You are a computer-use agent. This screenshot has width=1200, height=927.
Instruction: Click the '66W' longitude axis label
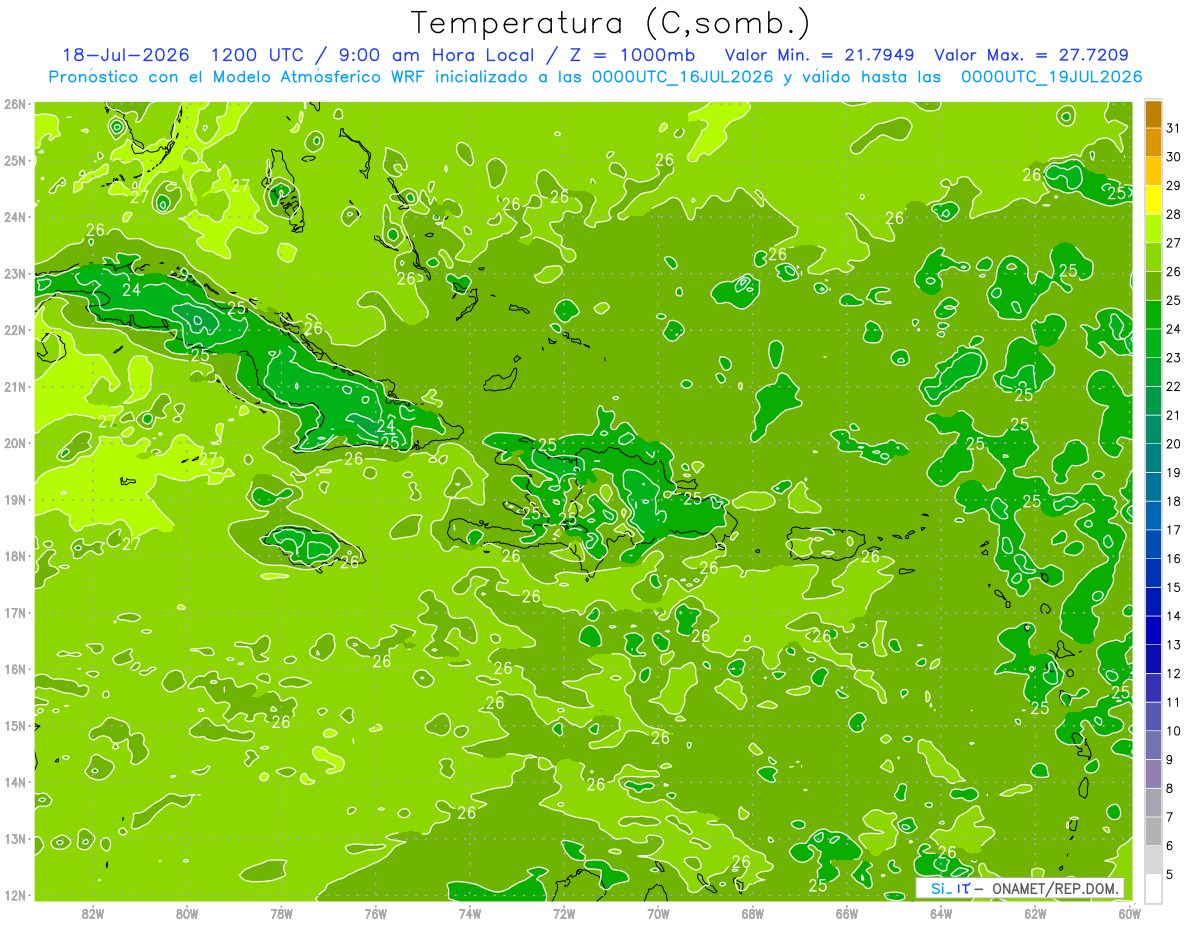pos(847,914)
